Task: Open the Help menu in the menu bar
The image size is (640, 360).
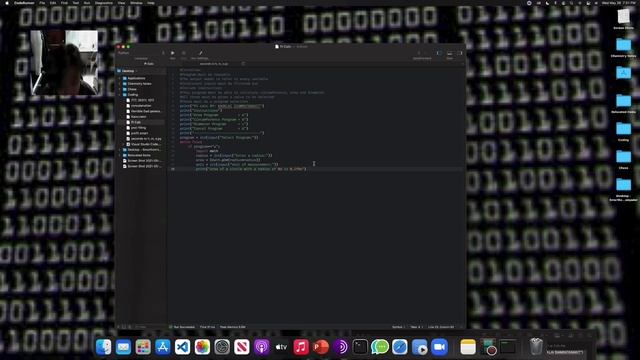Action: point(151,3)
